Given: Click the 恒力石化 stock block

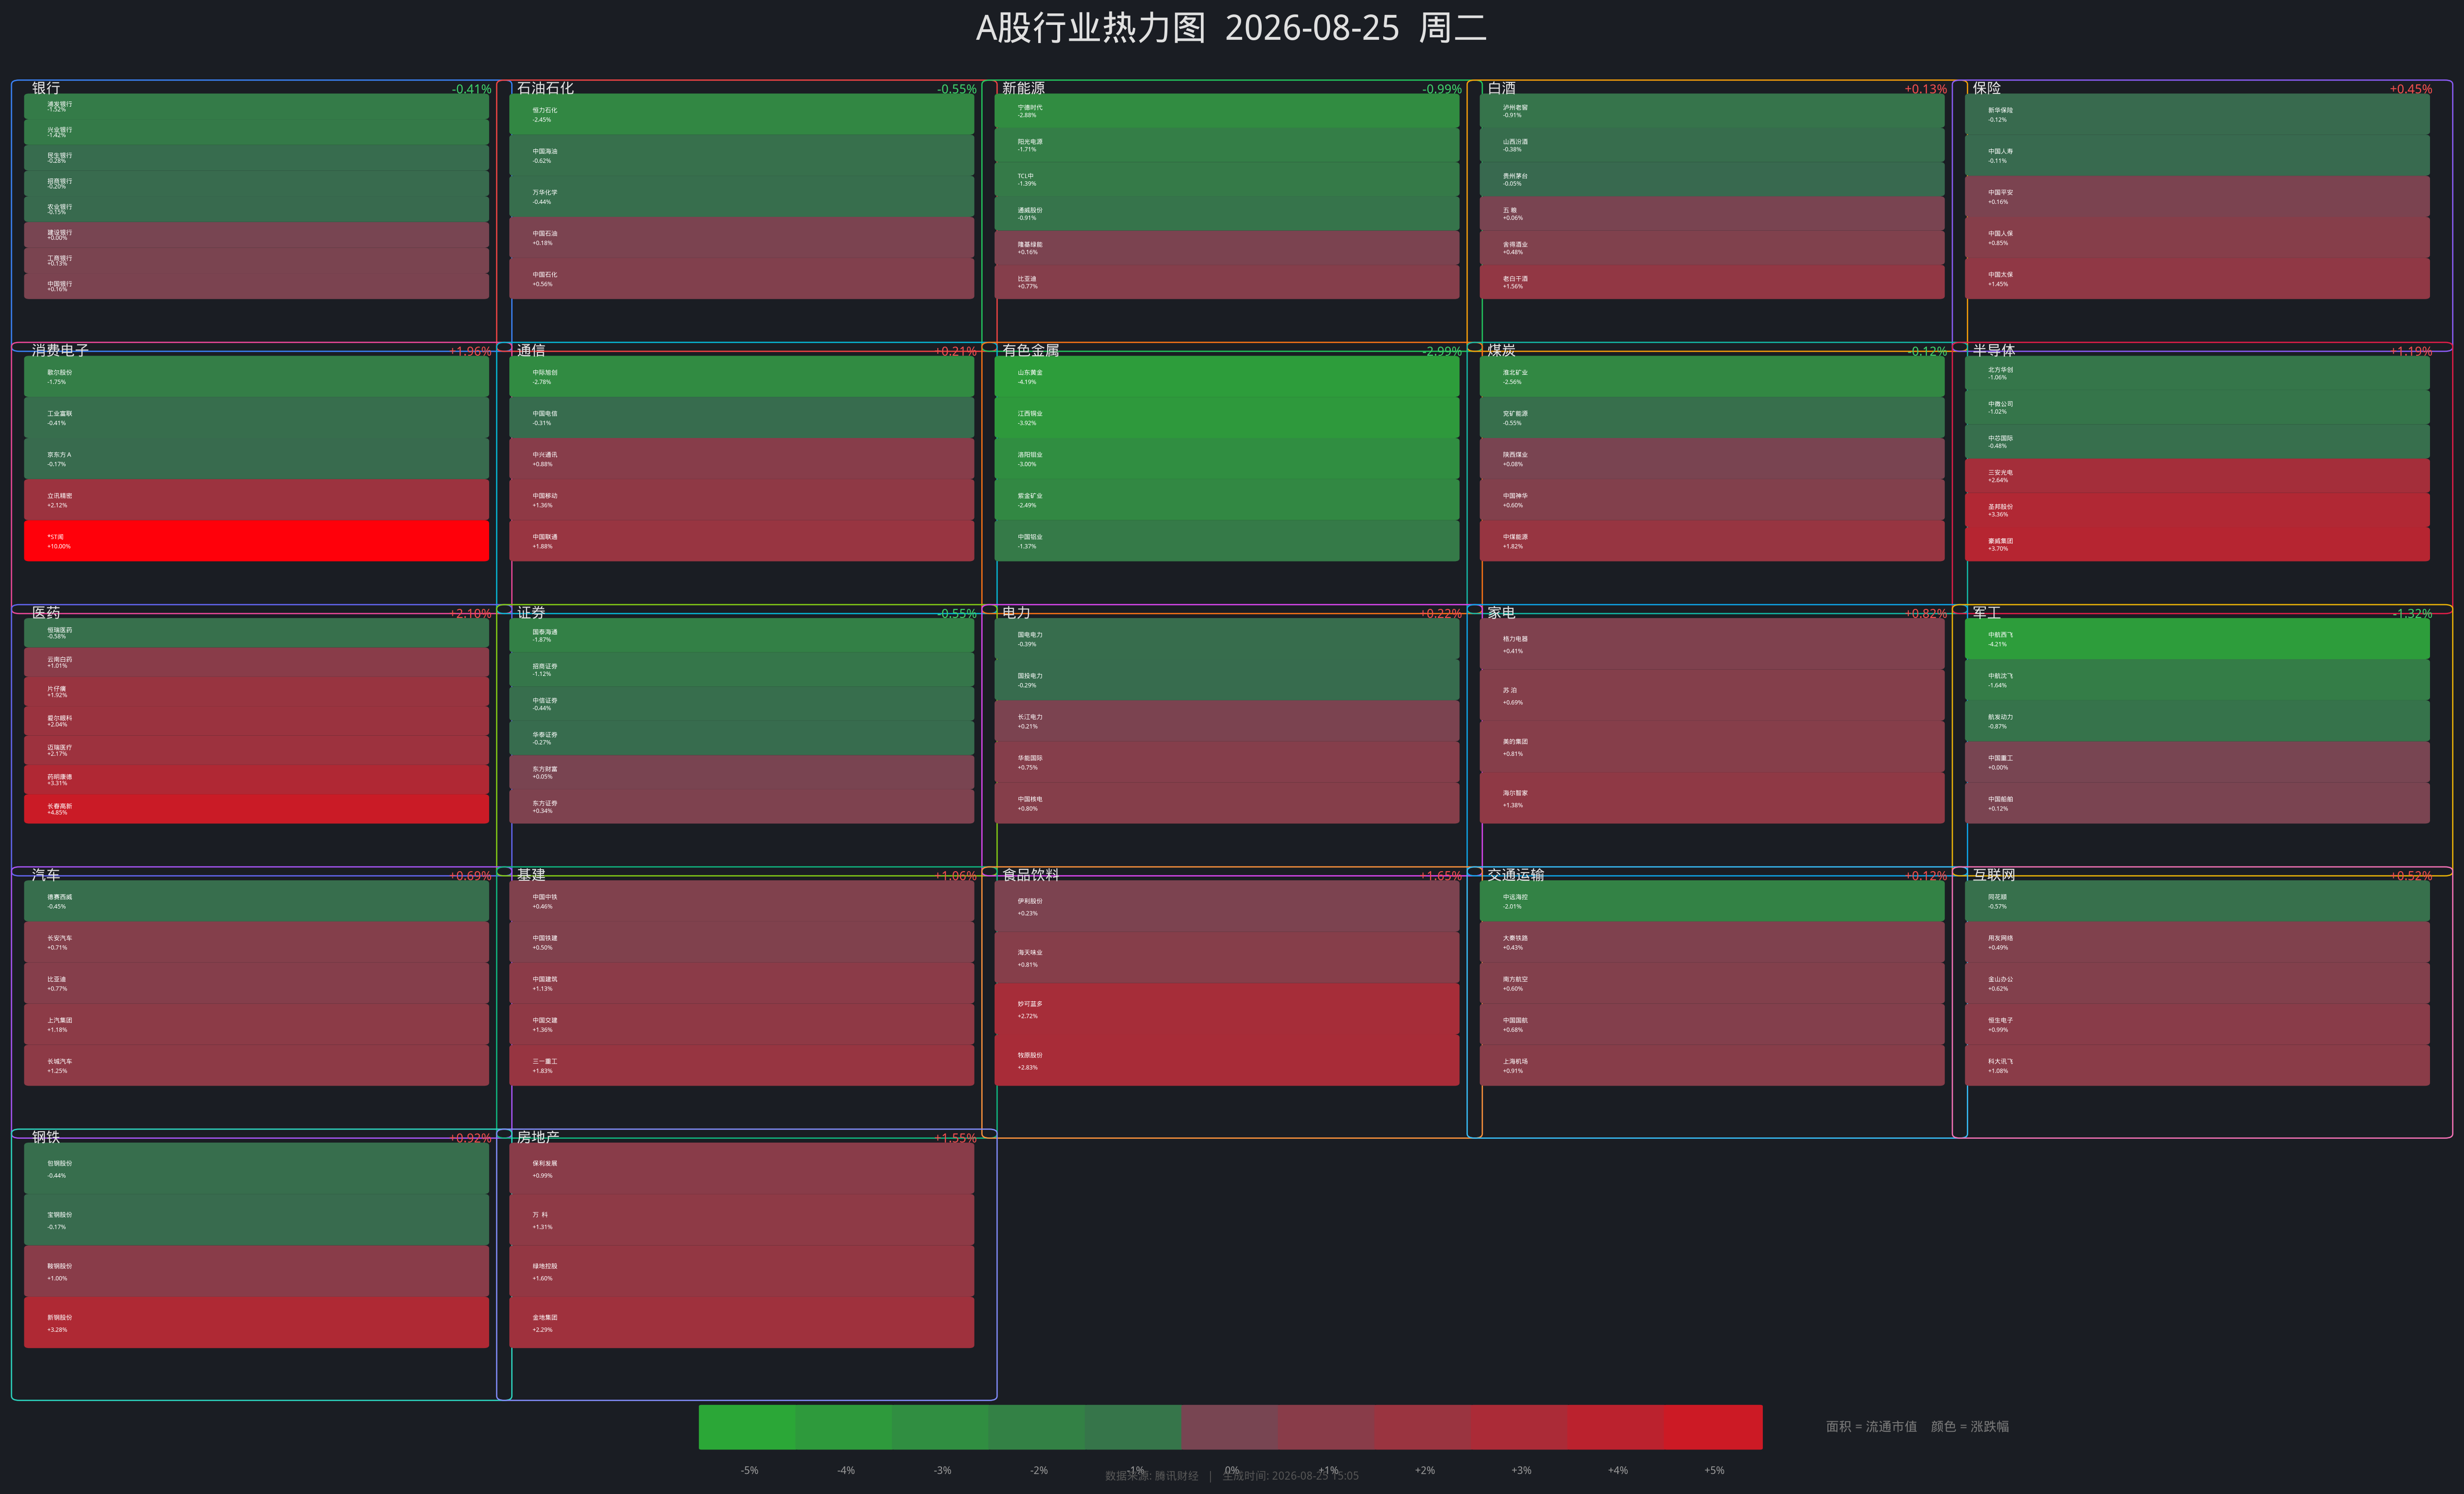Looking at the screenshot, I should click(x=741, y=114).
